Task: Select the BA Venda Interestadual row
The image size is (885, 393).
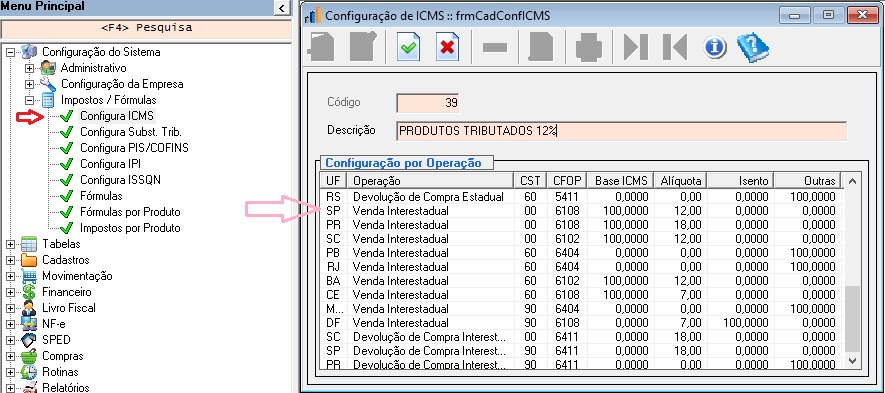Action: tap(581, 281)
